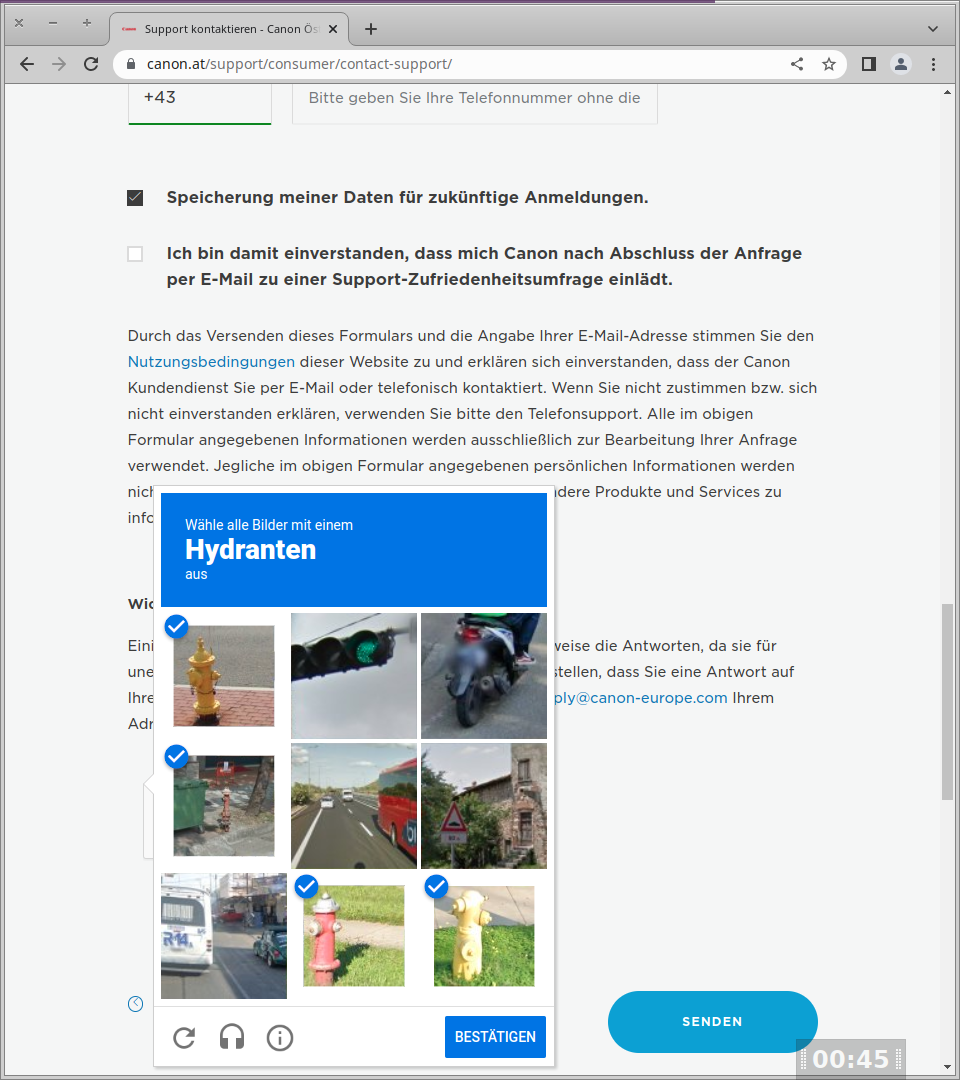
Task: Click the Bestätigen button
Action: 495,1037
